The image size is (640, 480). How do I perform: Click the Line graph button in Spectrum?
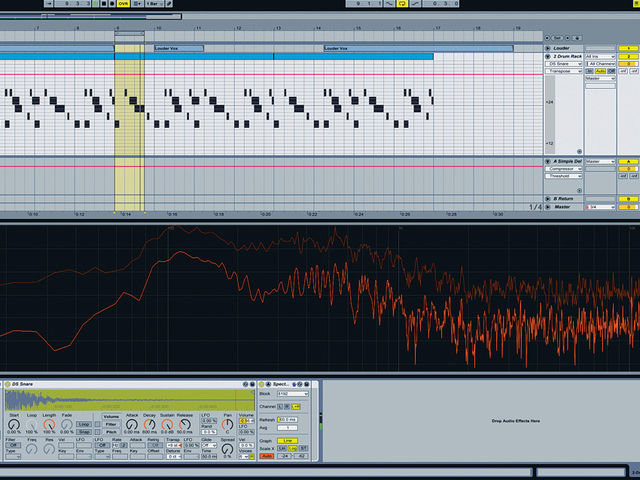click(287, 441)
